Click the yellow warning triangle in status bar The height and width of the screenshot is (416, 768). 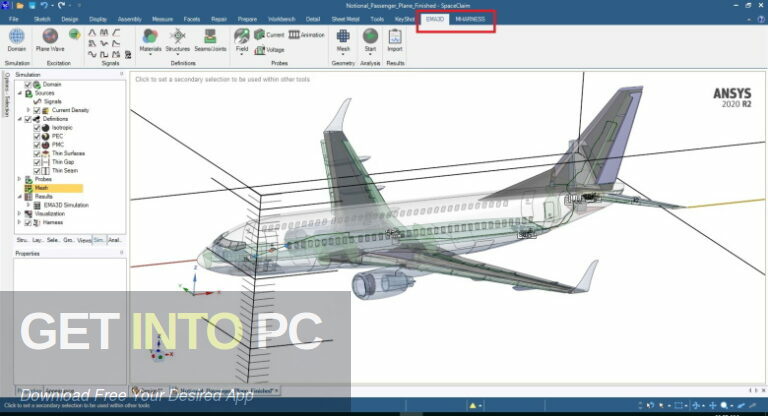[x=473, y=405]
